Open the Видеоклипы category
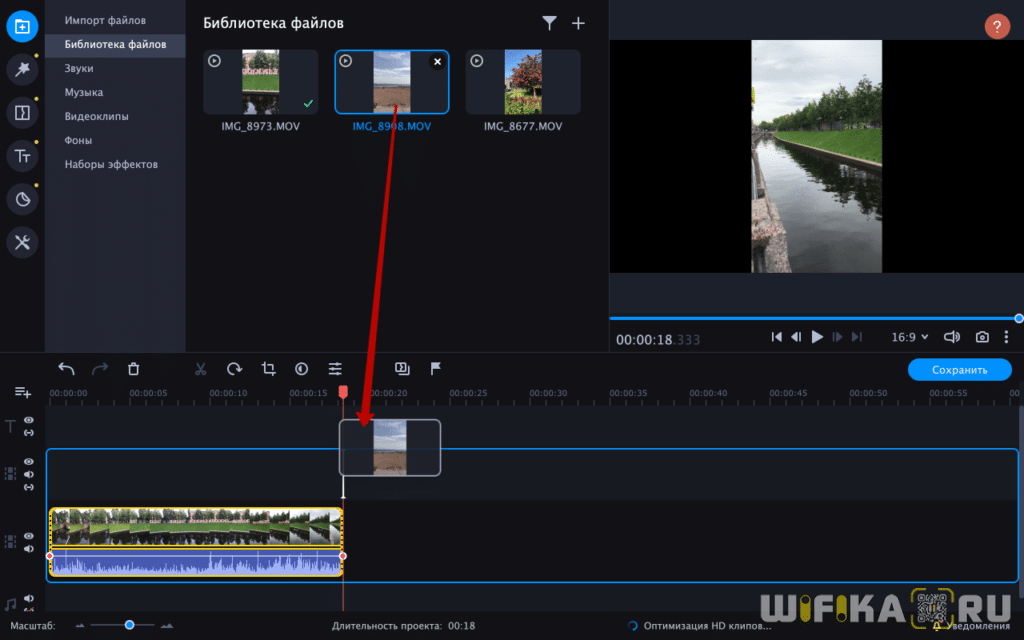Image resolution: width=1024 pixels, height=640 pixels. pyautogui.click(x=96, y=116)
